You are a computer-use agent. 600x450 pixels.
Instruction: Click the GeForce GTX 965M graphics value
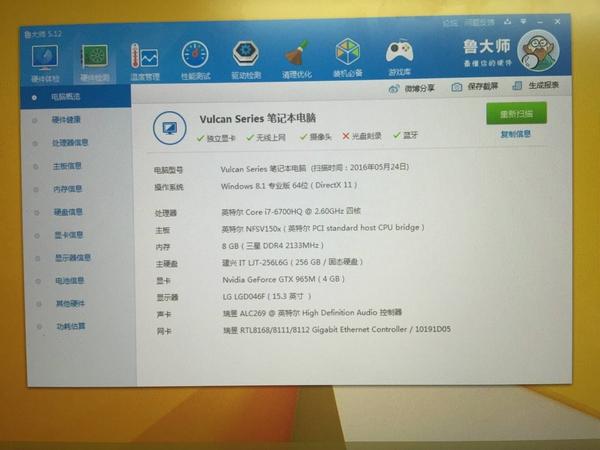tap(284, 279)
